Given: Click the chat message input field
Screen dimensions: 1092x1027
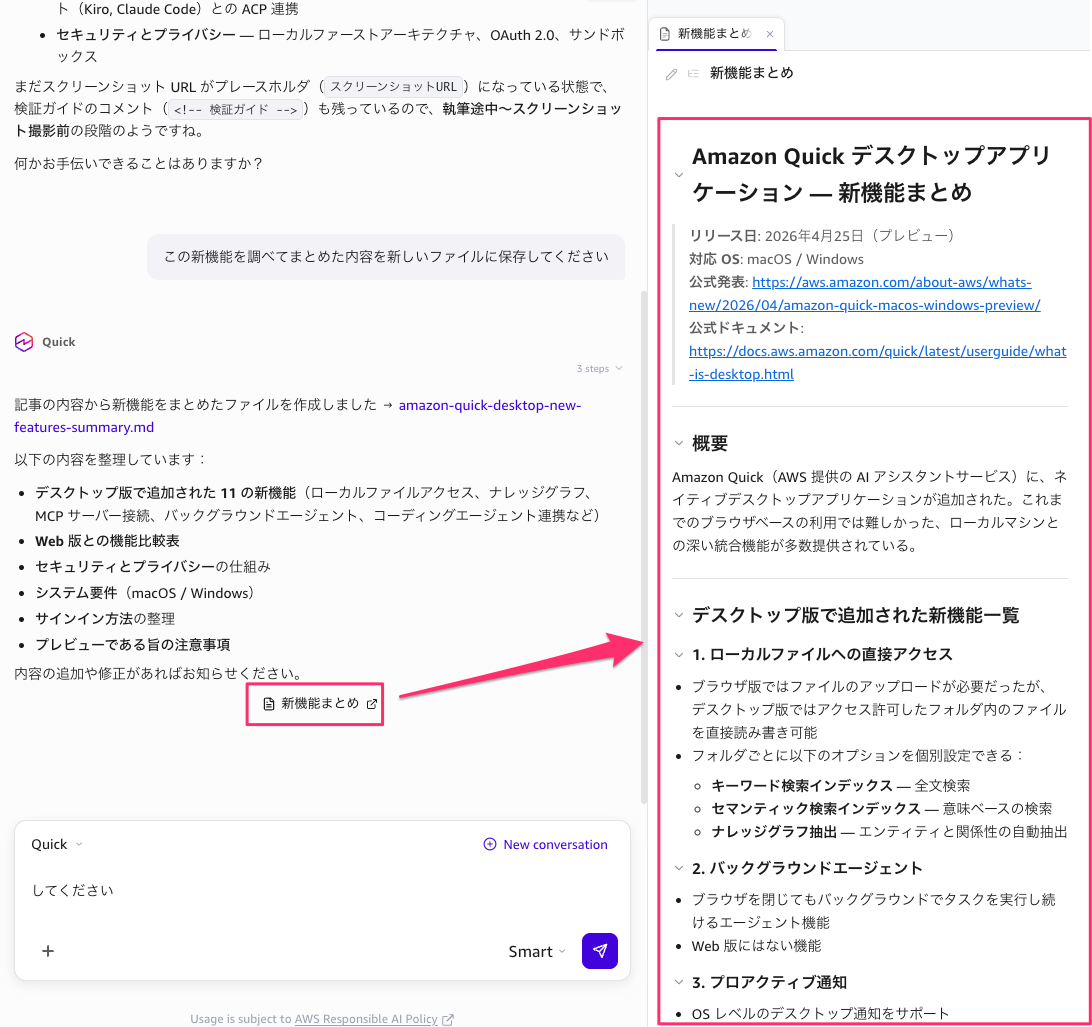Looking at the screenshot, I should 320,891.
